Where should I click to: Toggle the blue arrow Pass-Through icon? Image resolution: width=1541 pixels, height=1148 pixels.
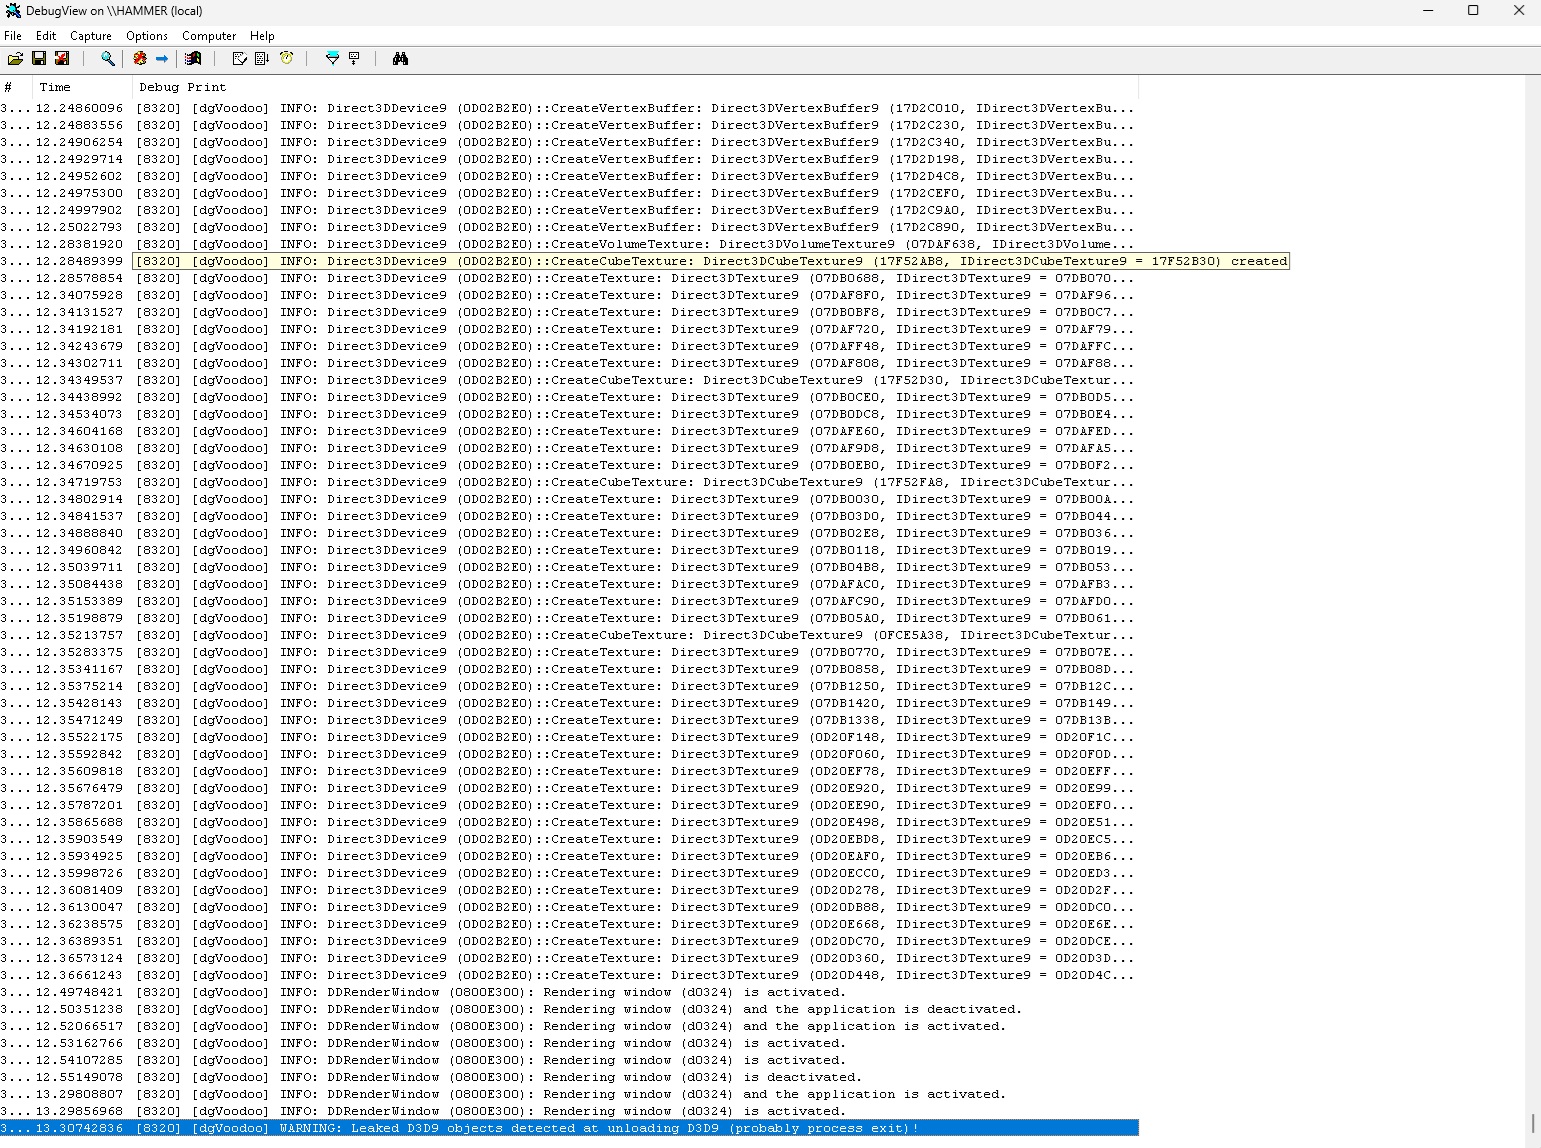click(x=162, y=59)
